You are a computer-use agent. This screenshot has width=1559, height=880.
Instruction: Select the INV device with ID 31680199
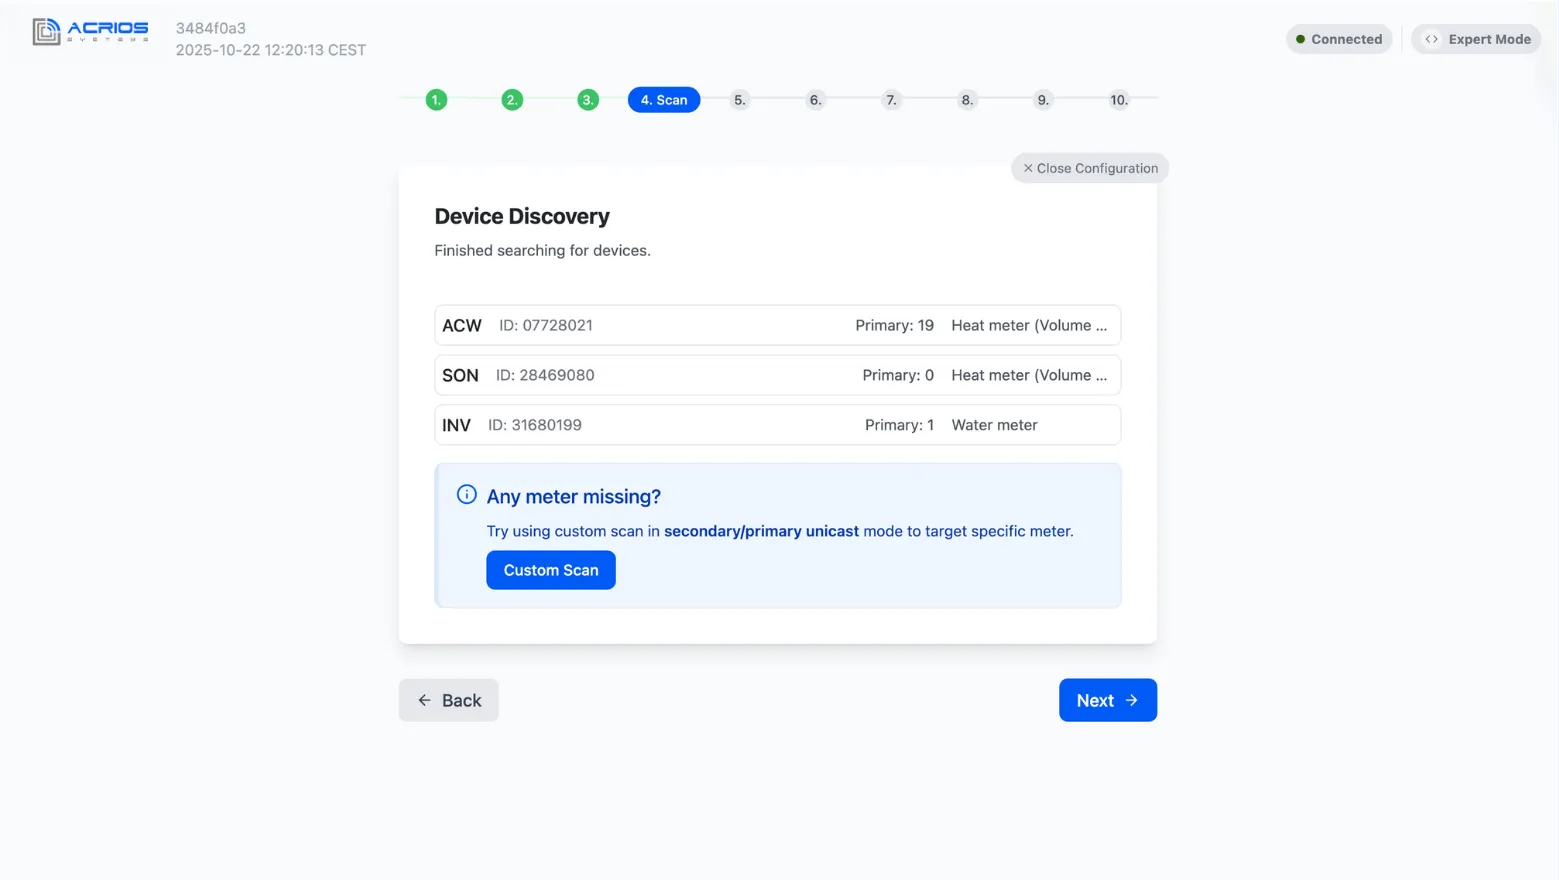[x=778, y=425]
